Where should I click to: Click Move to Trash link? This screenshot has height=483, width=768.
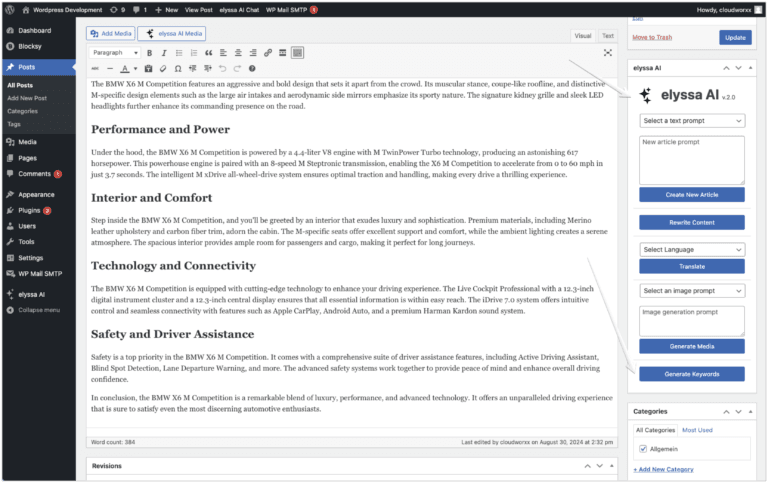tap(652, 37)
